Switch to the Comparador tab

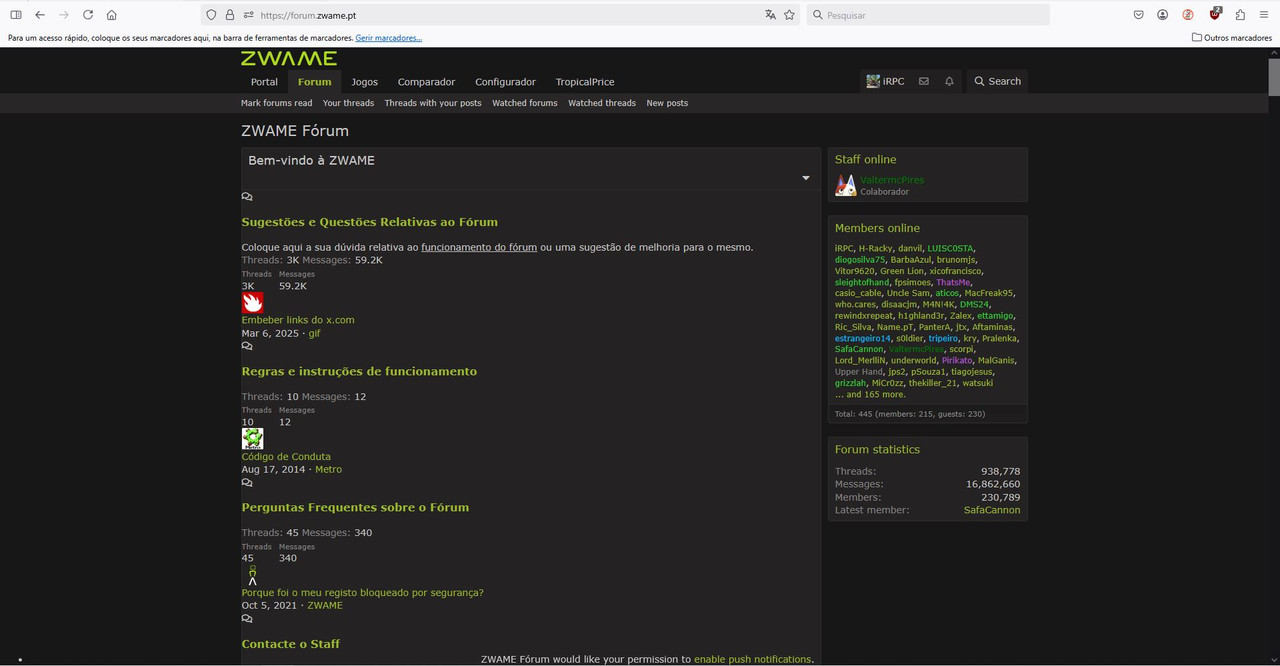coord(426,82)
